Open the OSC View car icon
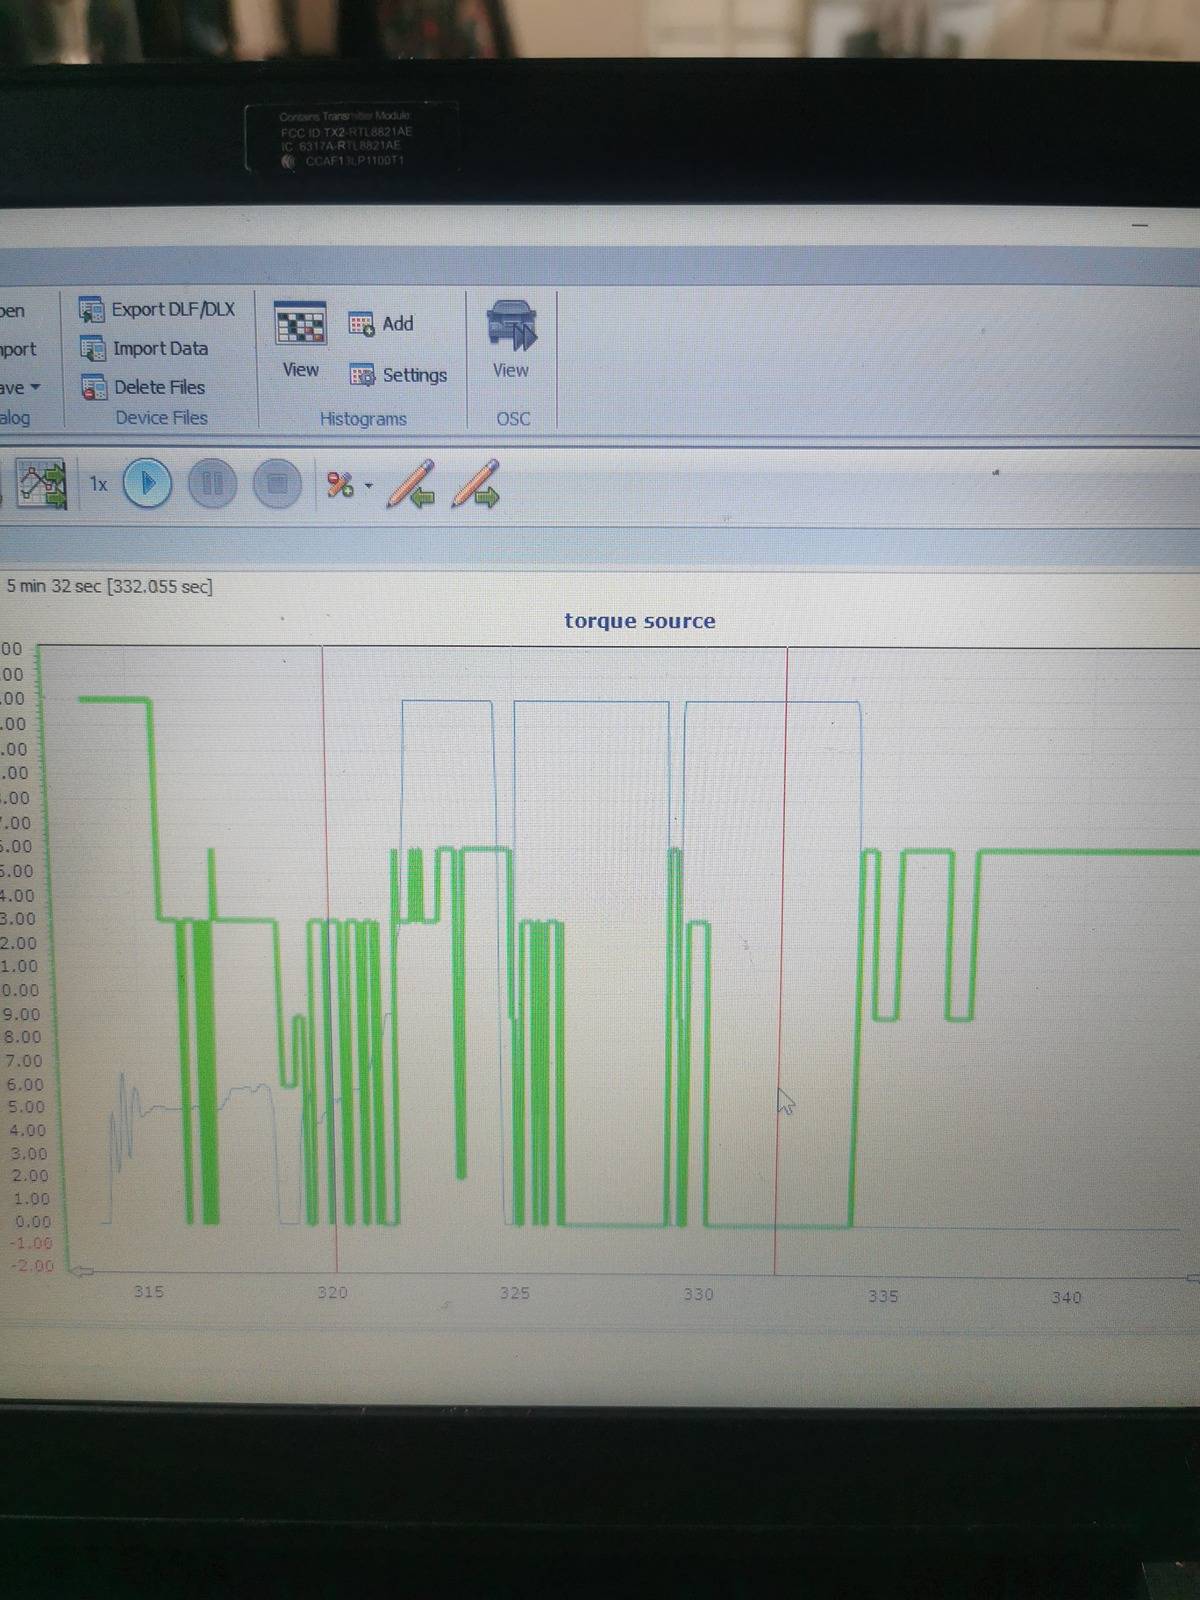 click(511, 339)
